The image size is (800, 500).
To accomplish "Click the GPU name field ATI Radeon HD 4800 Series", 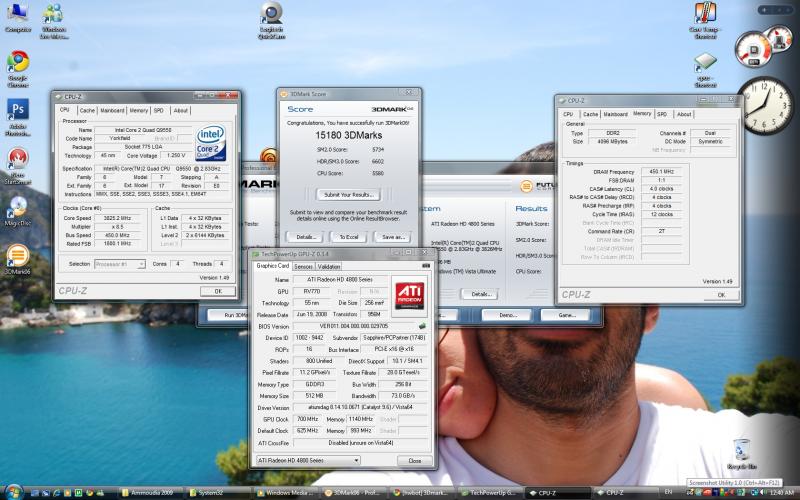I will point(340,280).
